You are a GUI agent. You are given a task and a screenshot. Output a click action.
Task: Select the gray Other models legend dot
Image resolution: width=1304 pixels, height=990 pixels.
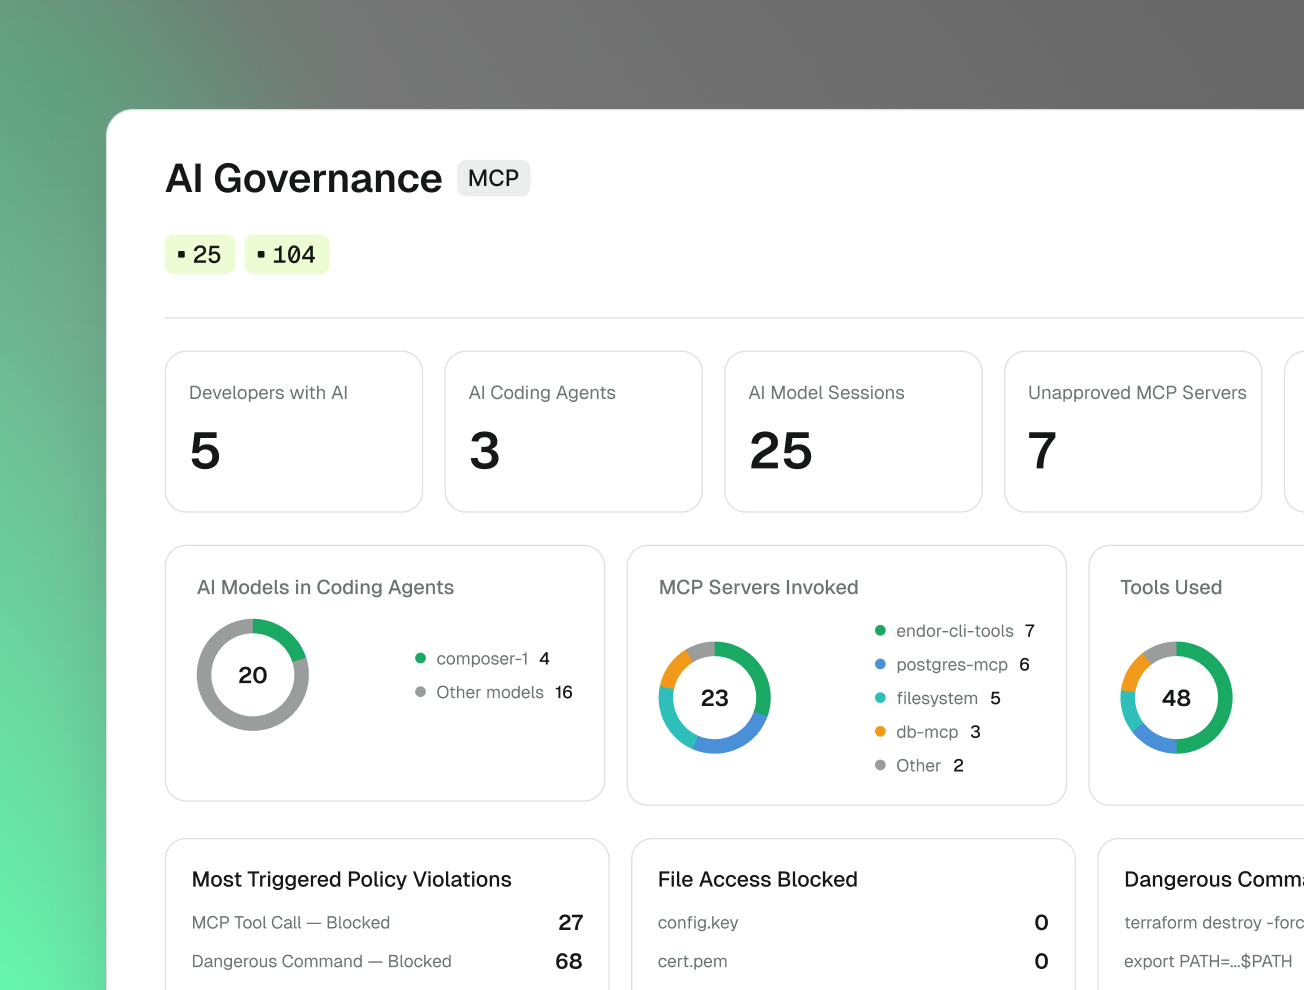420,692
